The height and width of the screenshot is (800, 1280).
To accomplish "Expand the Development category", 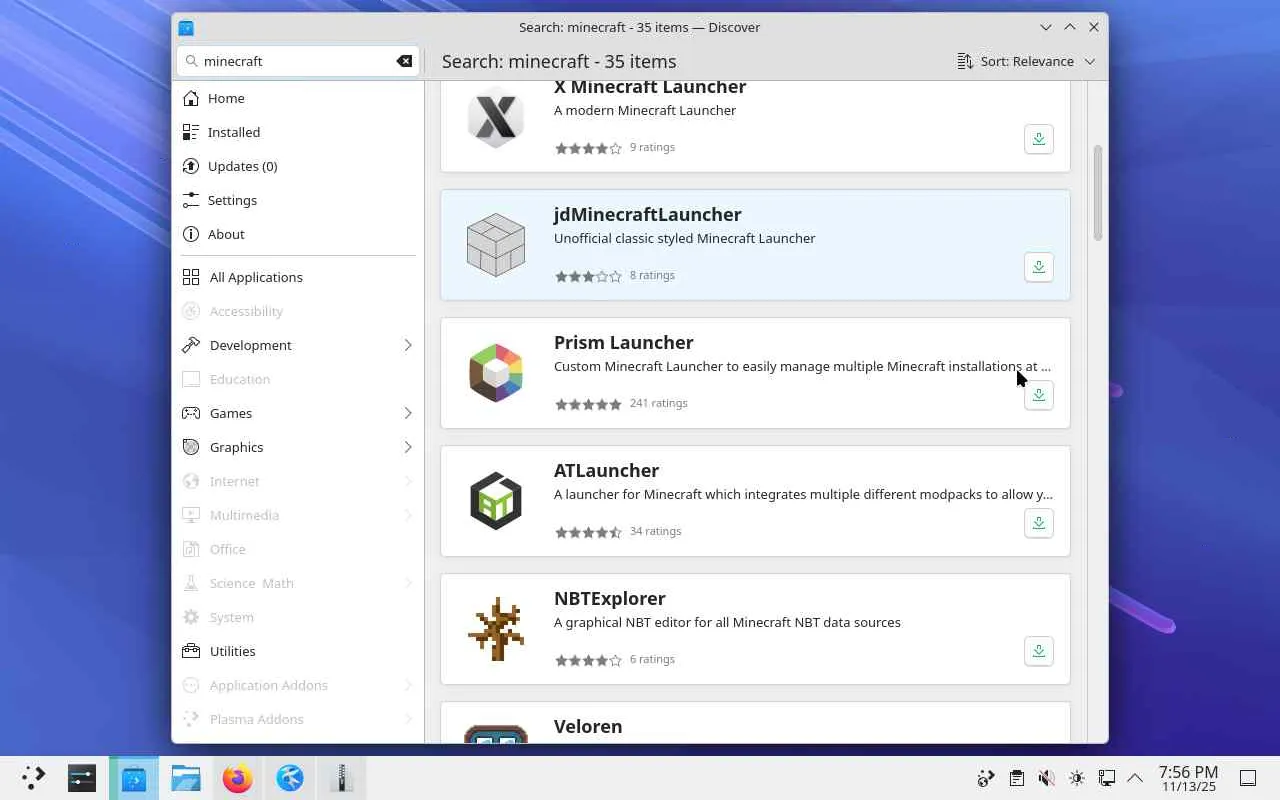I will [x=298, y=345].
